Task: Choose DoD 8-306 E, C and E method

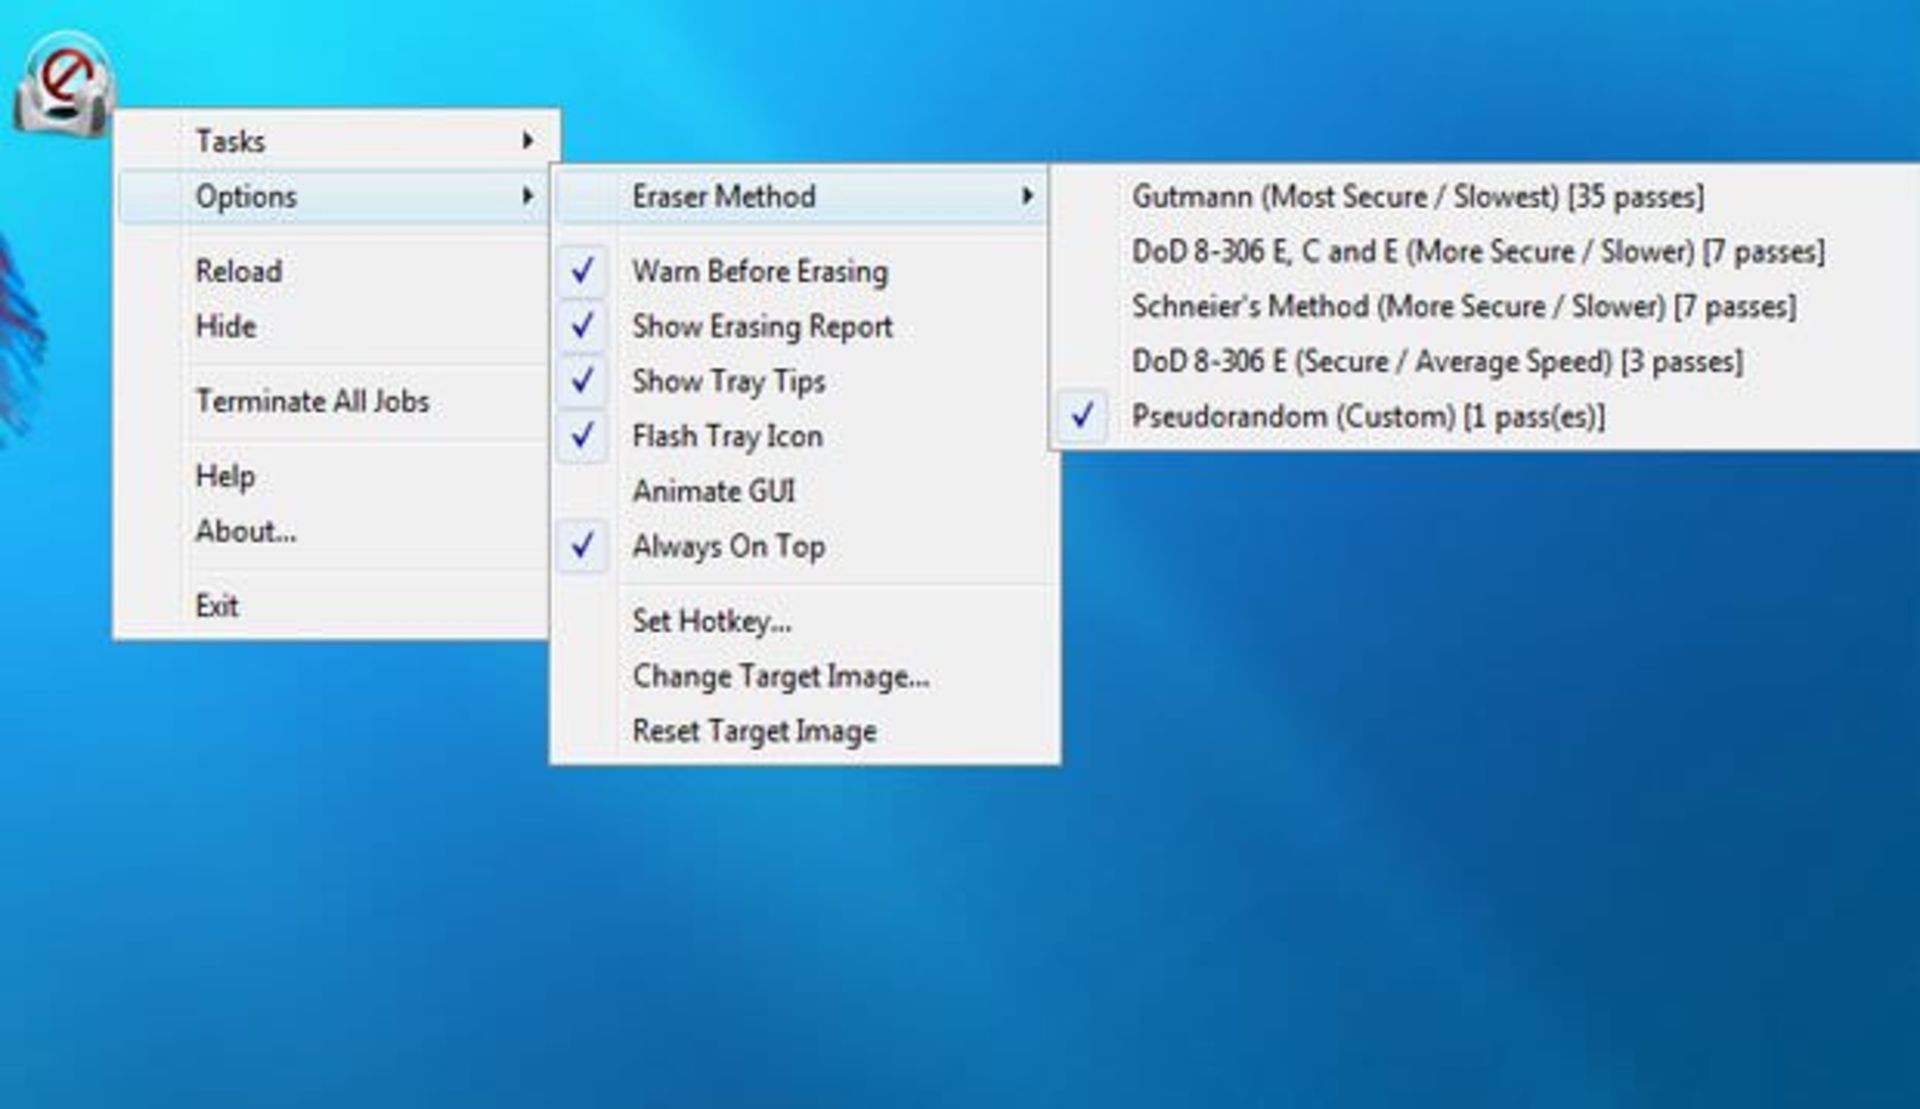Action: pos(1477,251)
